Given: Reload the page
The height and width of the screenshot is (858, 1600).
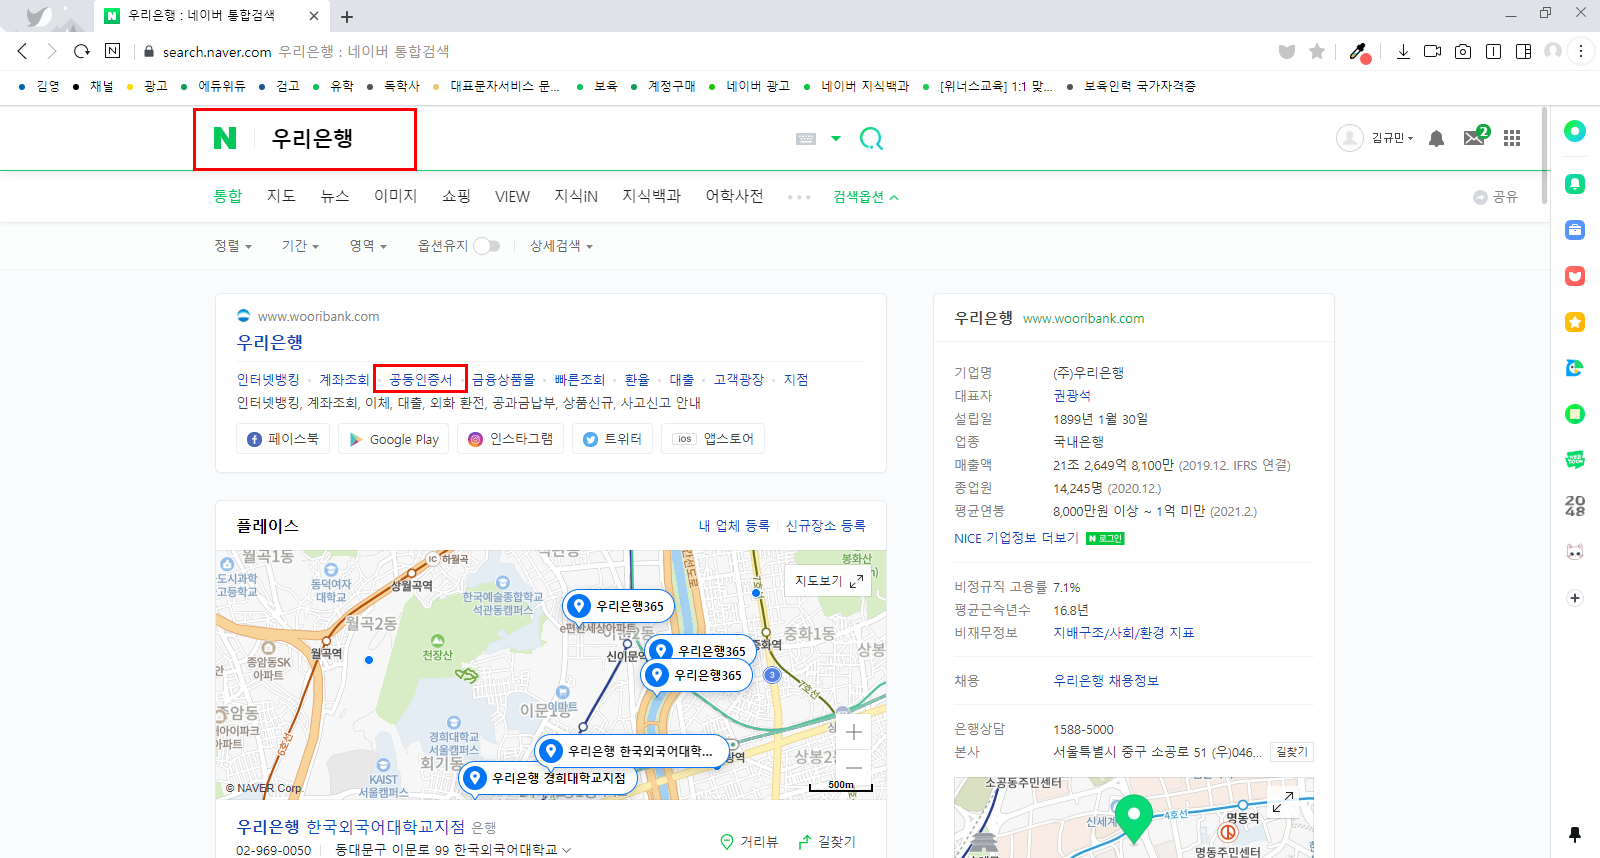Looking at the screenshot, I should [82, 51].
